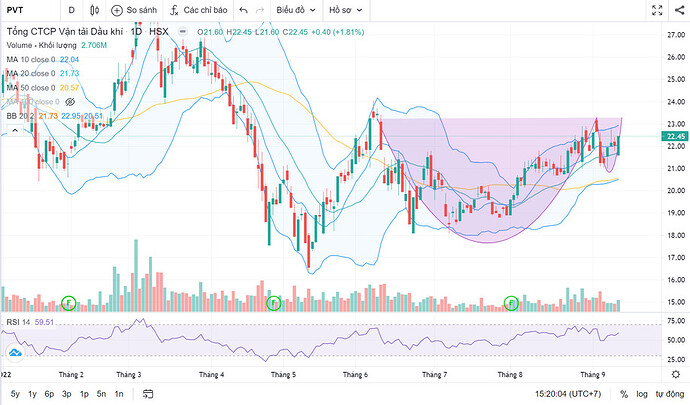Expand the Biểu đồ dropdown
690x405 pixels.
click(297, 10)
